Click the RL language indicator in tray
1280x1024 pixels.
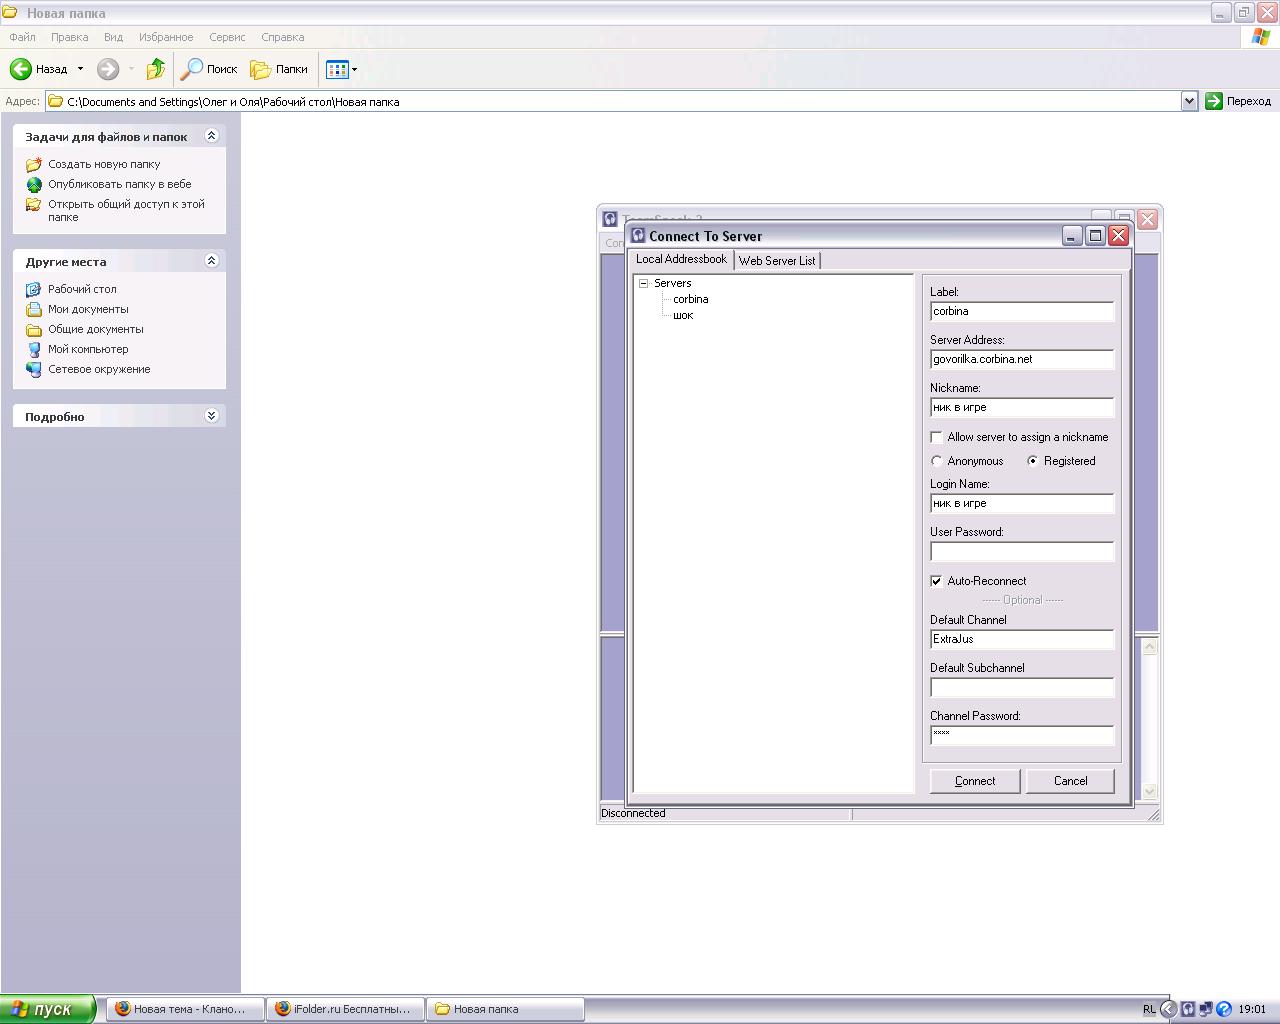1149,1009
